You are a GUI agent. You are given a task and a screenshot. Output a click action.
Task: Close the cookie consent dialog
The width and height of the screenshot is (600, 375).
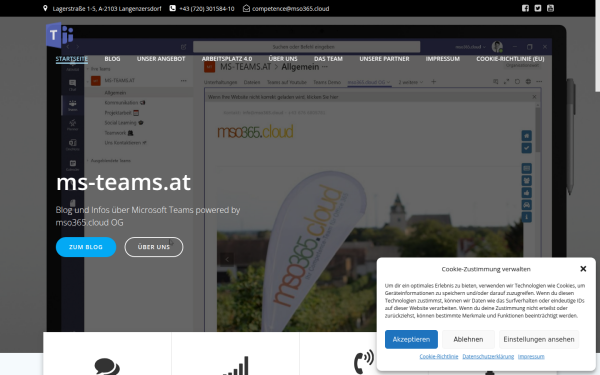coord(583,269)
